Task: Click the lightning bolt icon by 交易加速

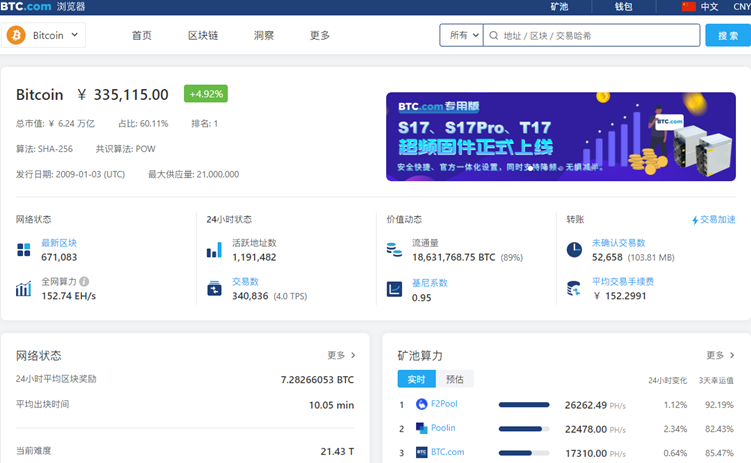Action: pos(695,220)
